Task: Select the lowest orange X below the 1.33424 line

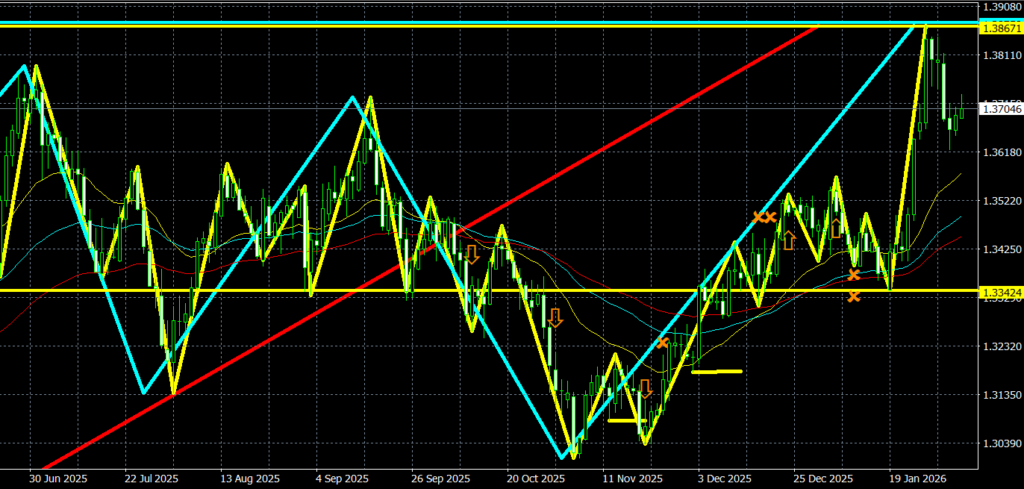Action: click(853, 296)
